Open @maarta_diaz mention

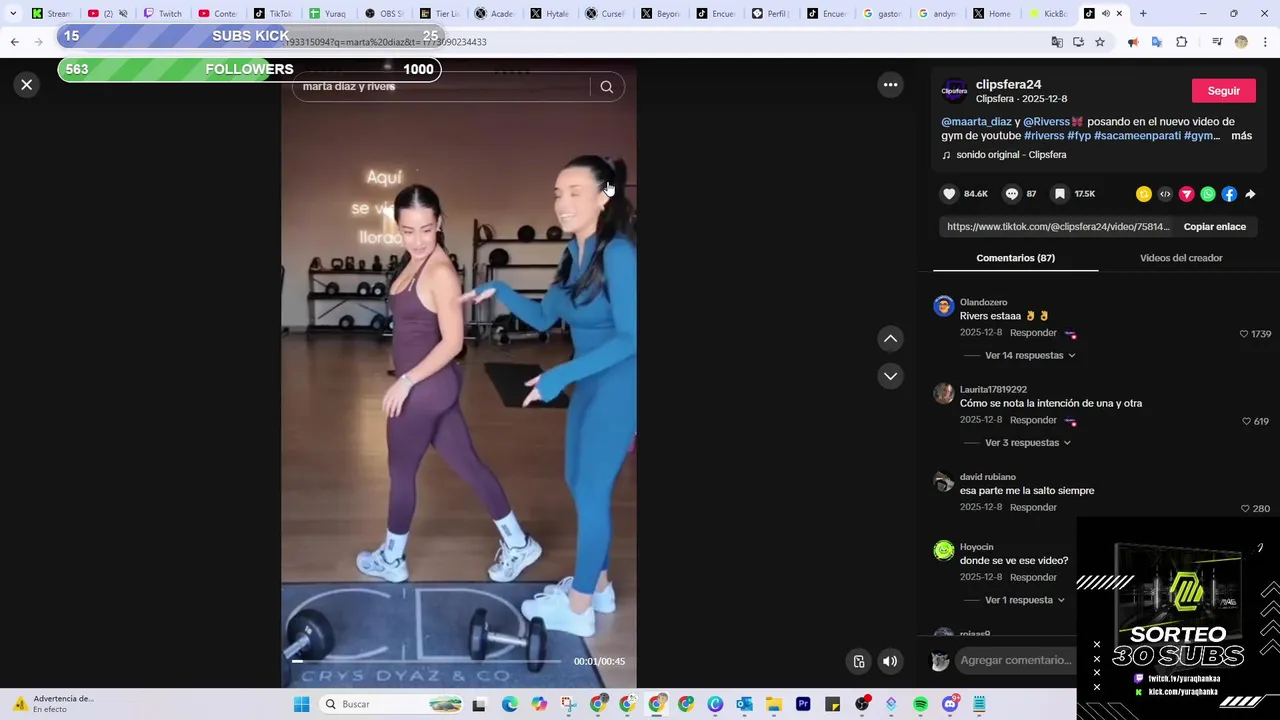tap(976, 122)
